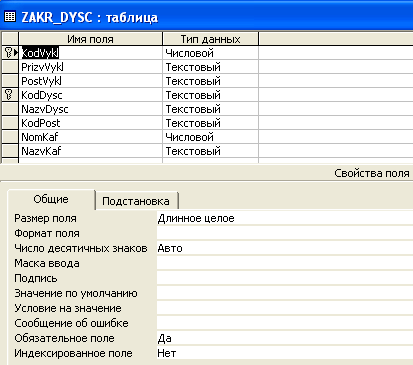Click the description cell in the NomKaf row
413x365 pixels.
pyautogui.click(x=336, y=137)
